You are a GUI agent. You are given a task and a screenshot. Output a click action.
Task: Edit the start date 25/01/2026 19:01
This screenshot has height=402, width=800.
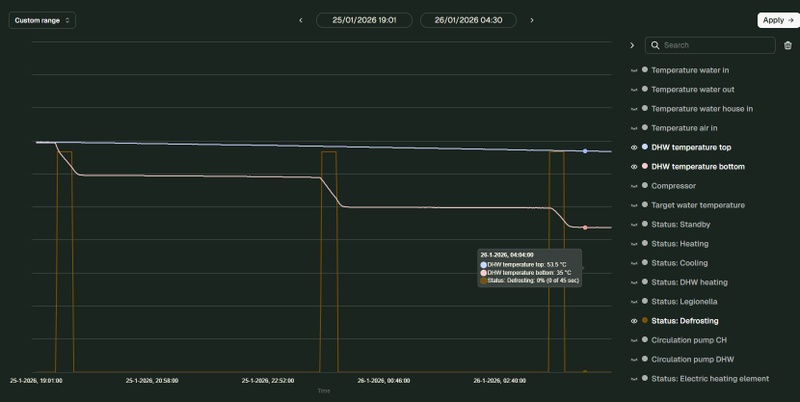click(x=364, y=20)
